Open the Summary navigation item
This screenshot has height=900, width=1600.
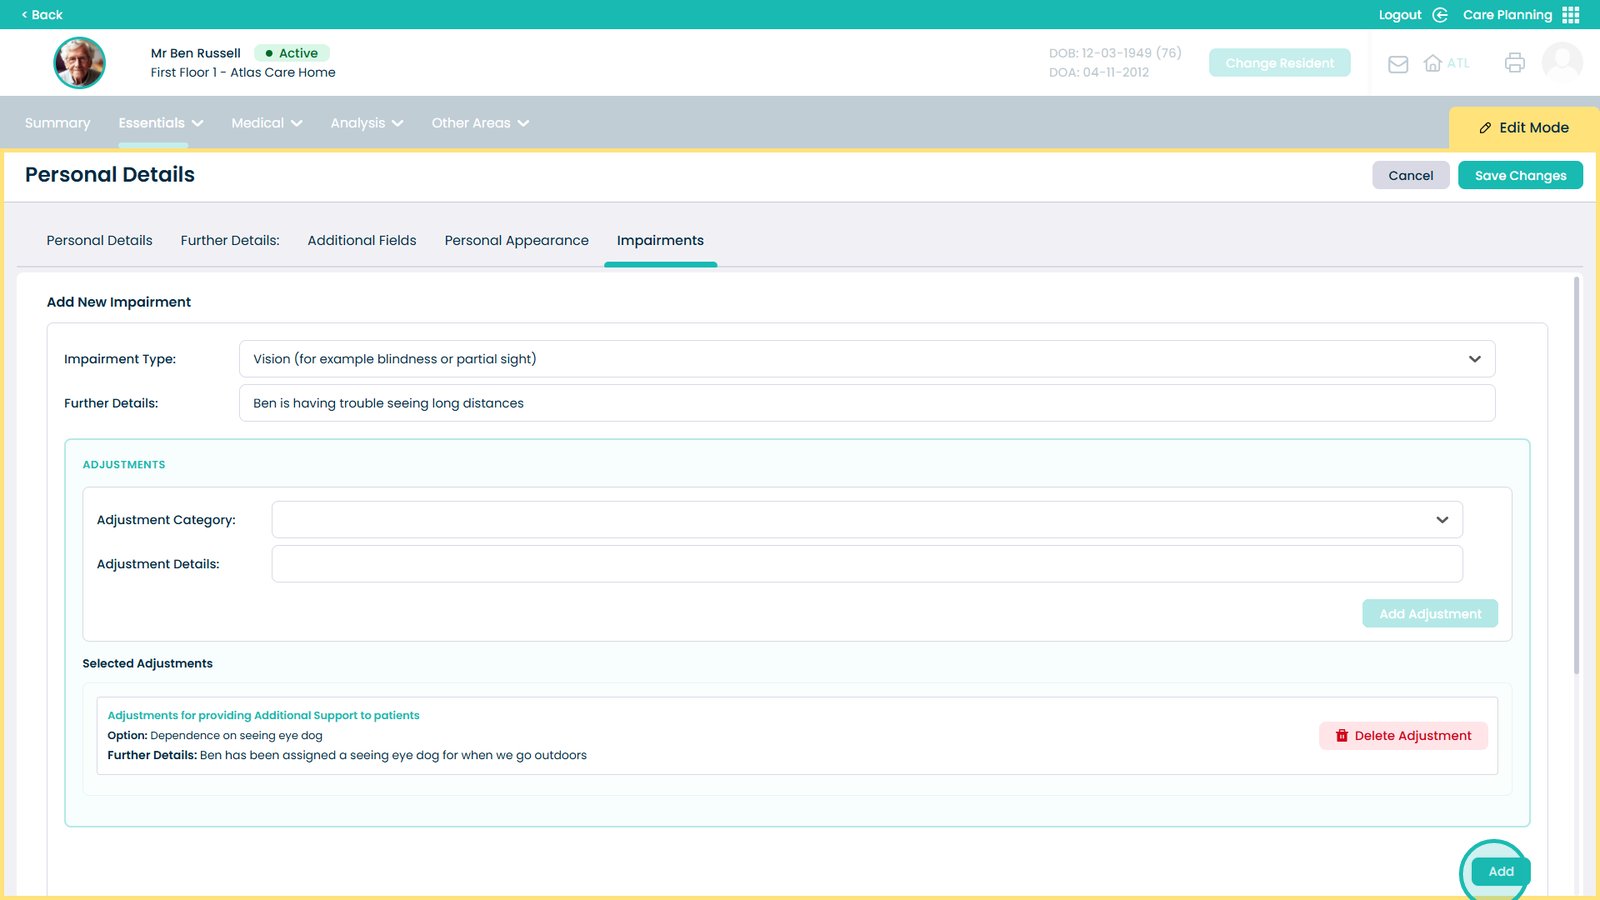[57, 123]
